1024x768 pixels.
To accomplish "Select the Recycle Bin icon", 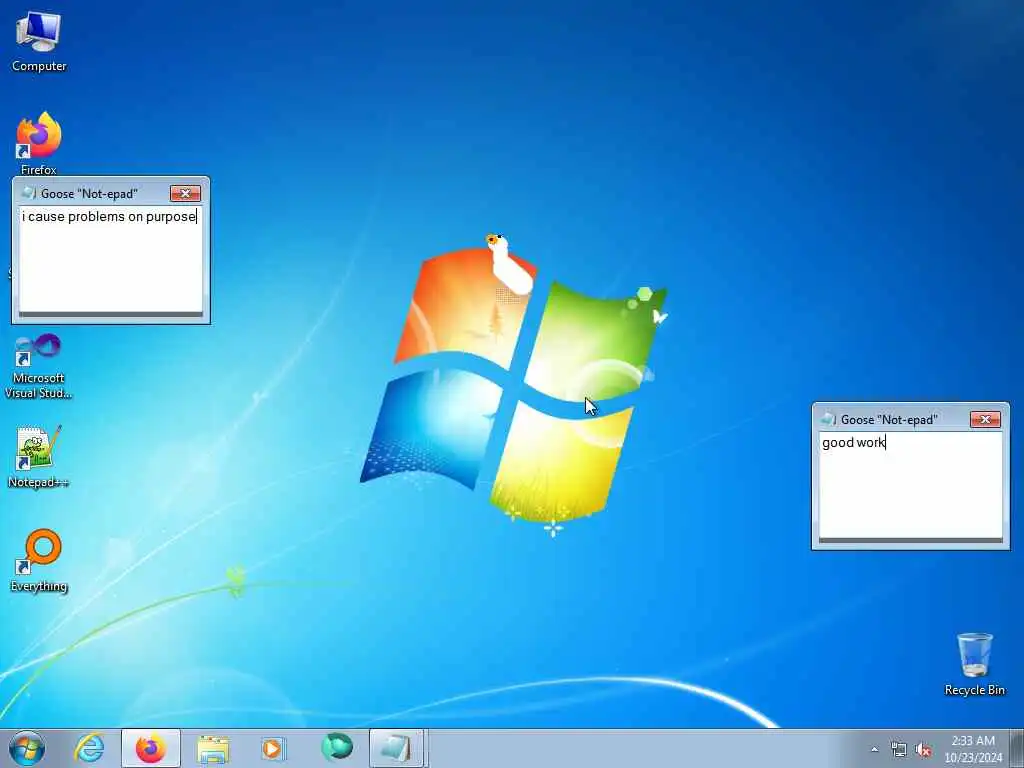I will pyautogui.click(x=974, y=664).
